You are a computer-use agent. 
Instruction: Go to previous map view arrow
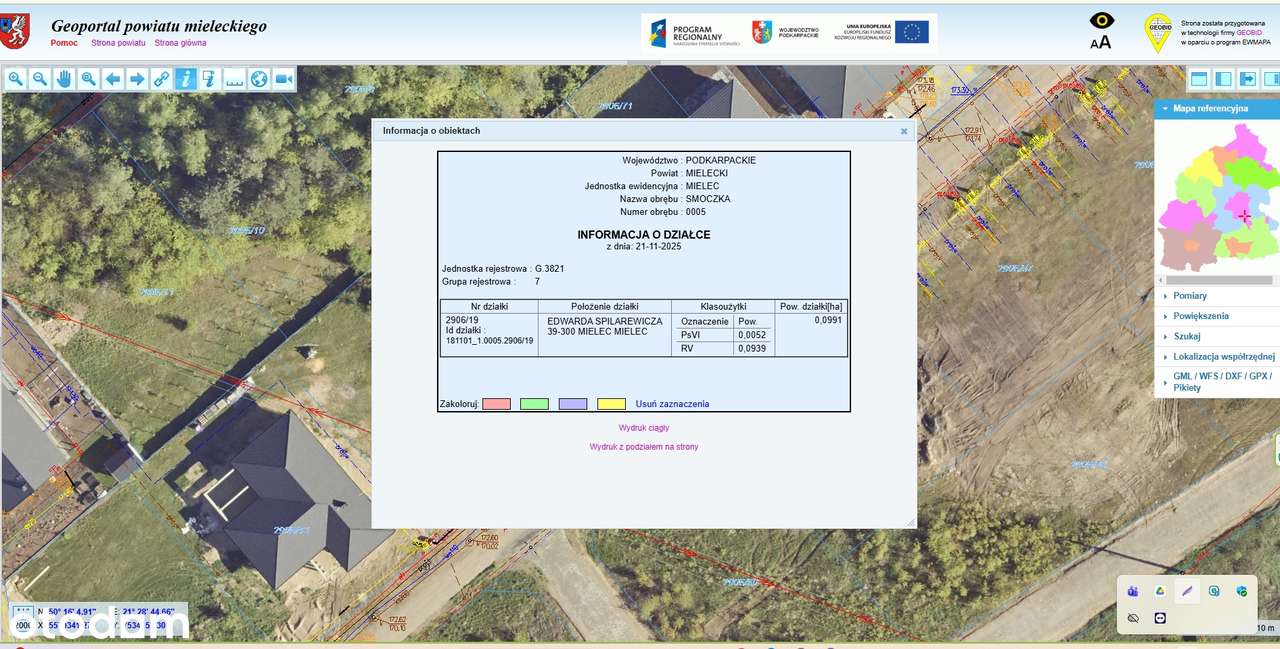pyautogui.click(x=113, y=79)
